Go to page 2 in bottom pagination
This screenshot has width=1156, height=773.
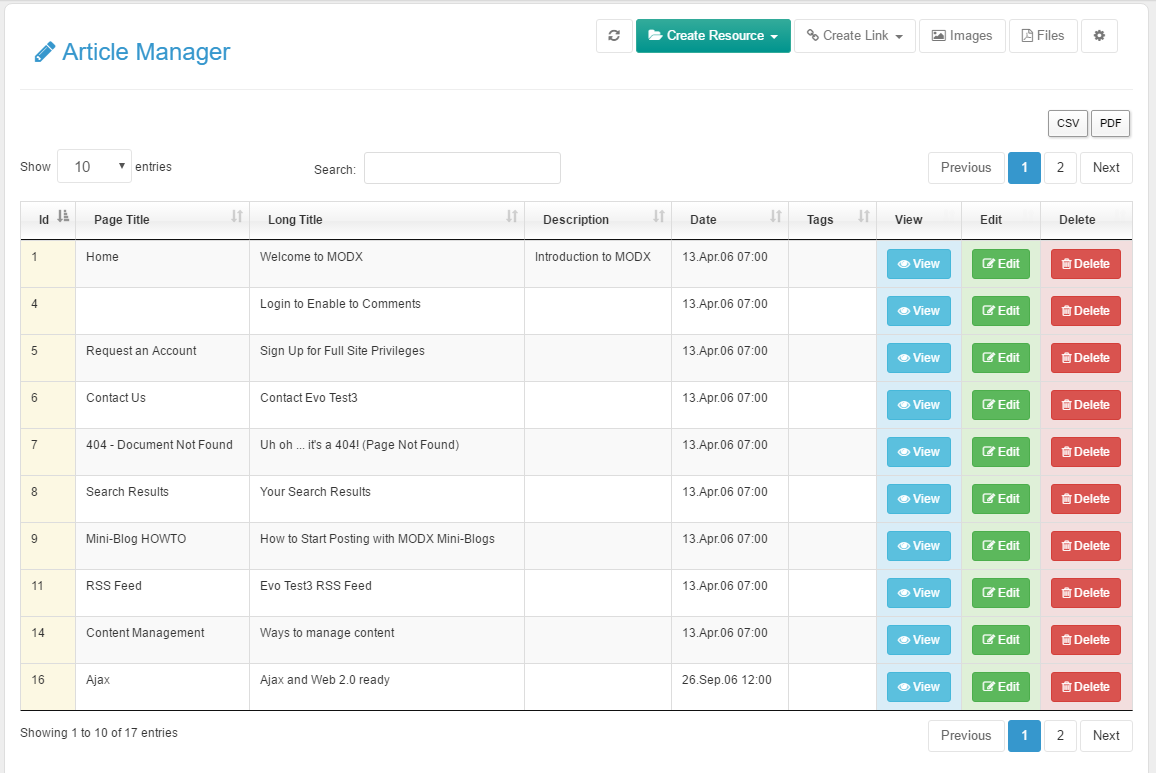[x=1060, y=735]
